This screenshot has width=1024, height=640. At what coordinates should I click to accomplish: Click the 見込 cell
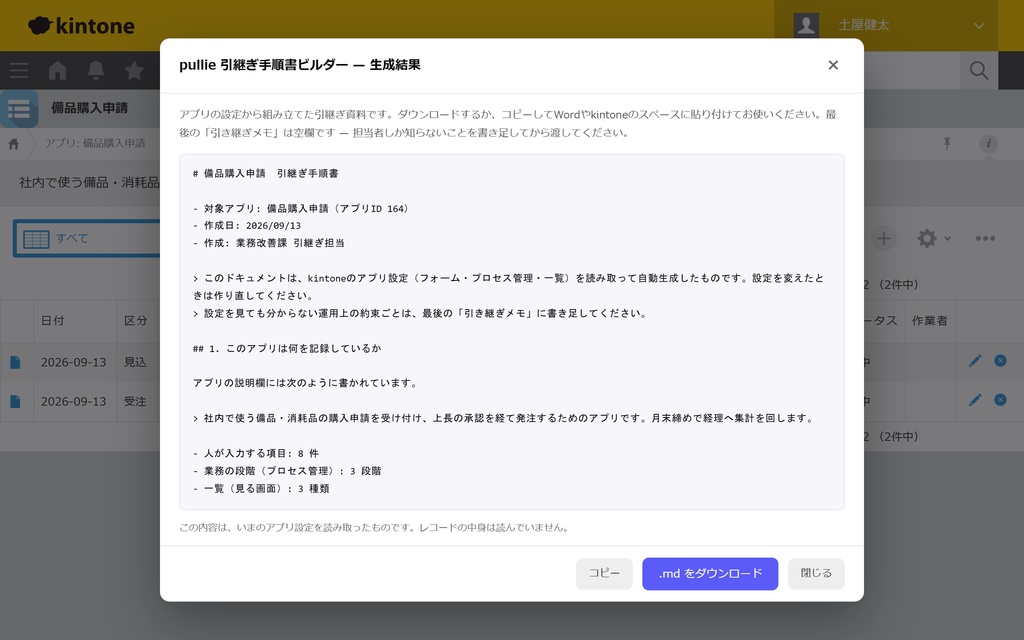[135, 362]
